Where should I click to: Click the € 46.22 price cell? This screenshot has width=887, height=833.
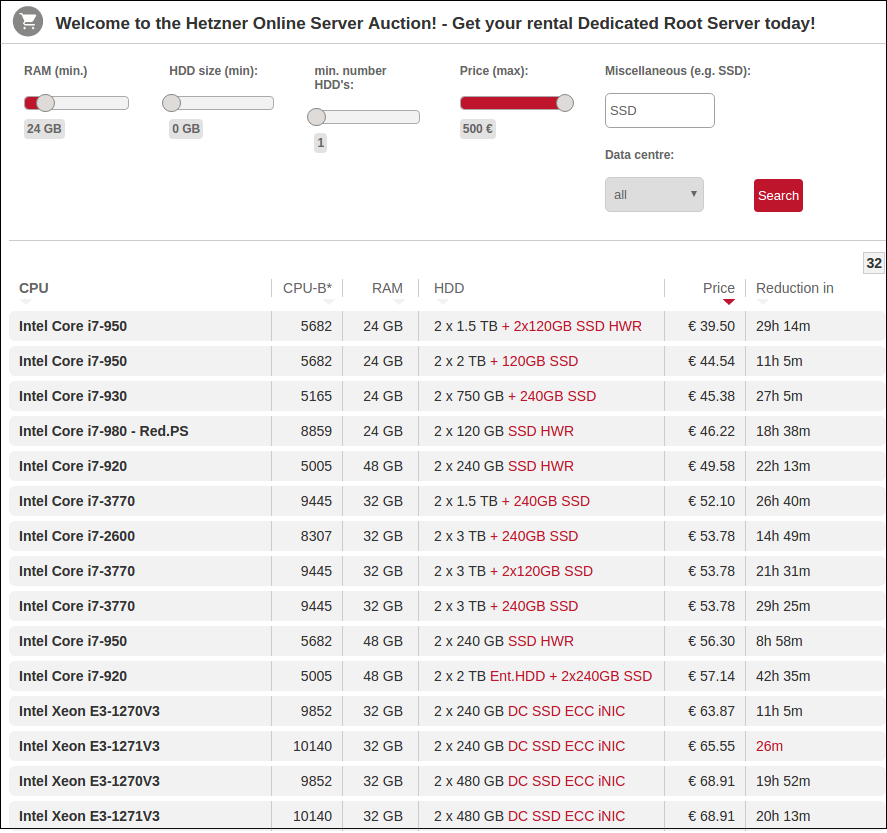[x=711, y=431]
